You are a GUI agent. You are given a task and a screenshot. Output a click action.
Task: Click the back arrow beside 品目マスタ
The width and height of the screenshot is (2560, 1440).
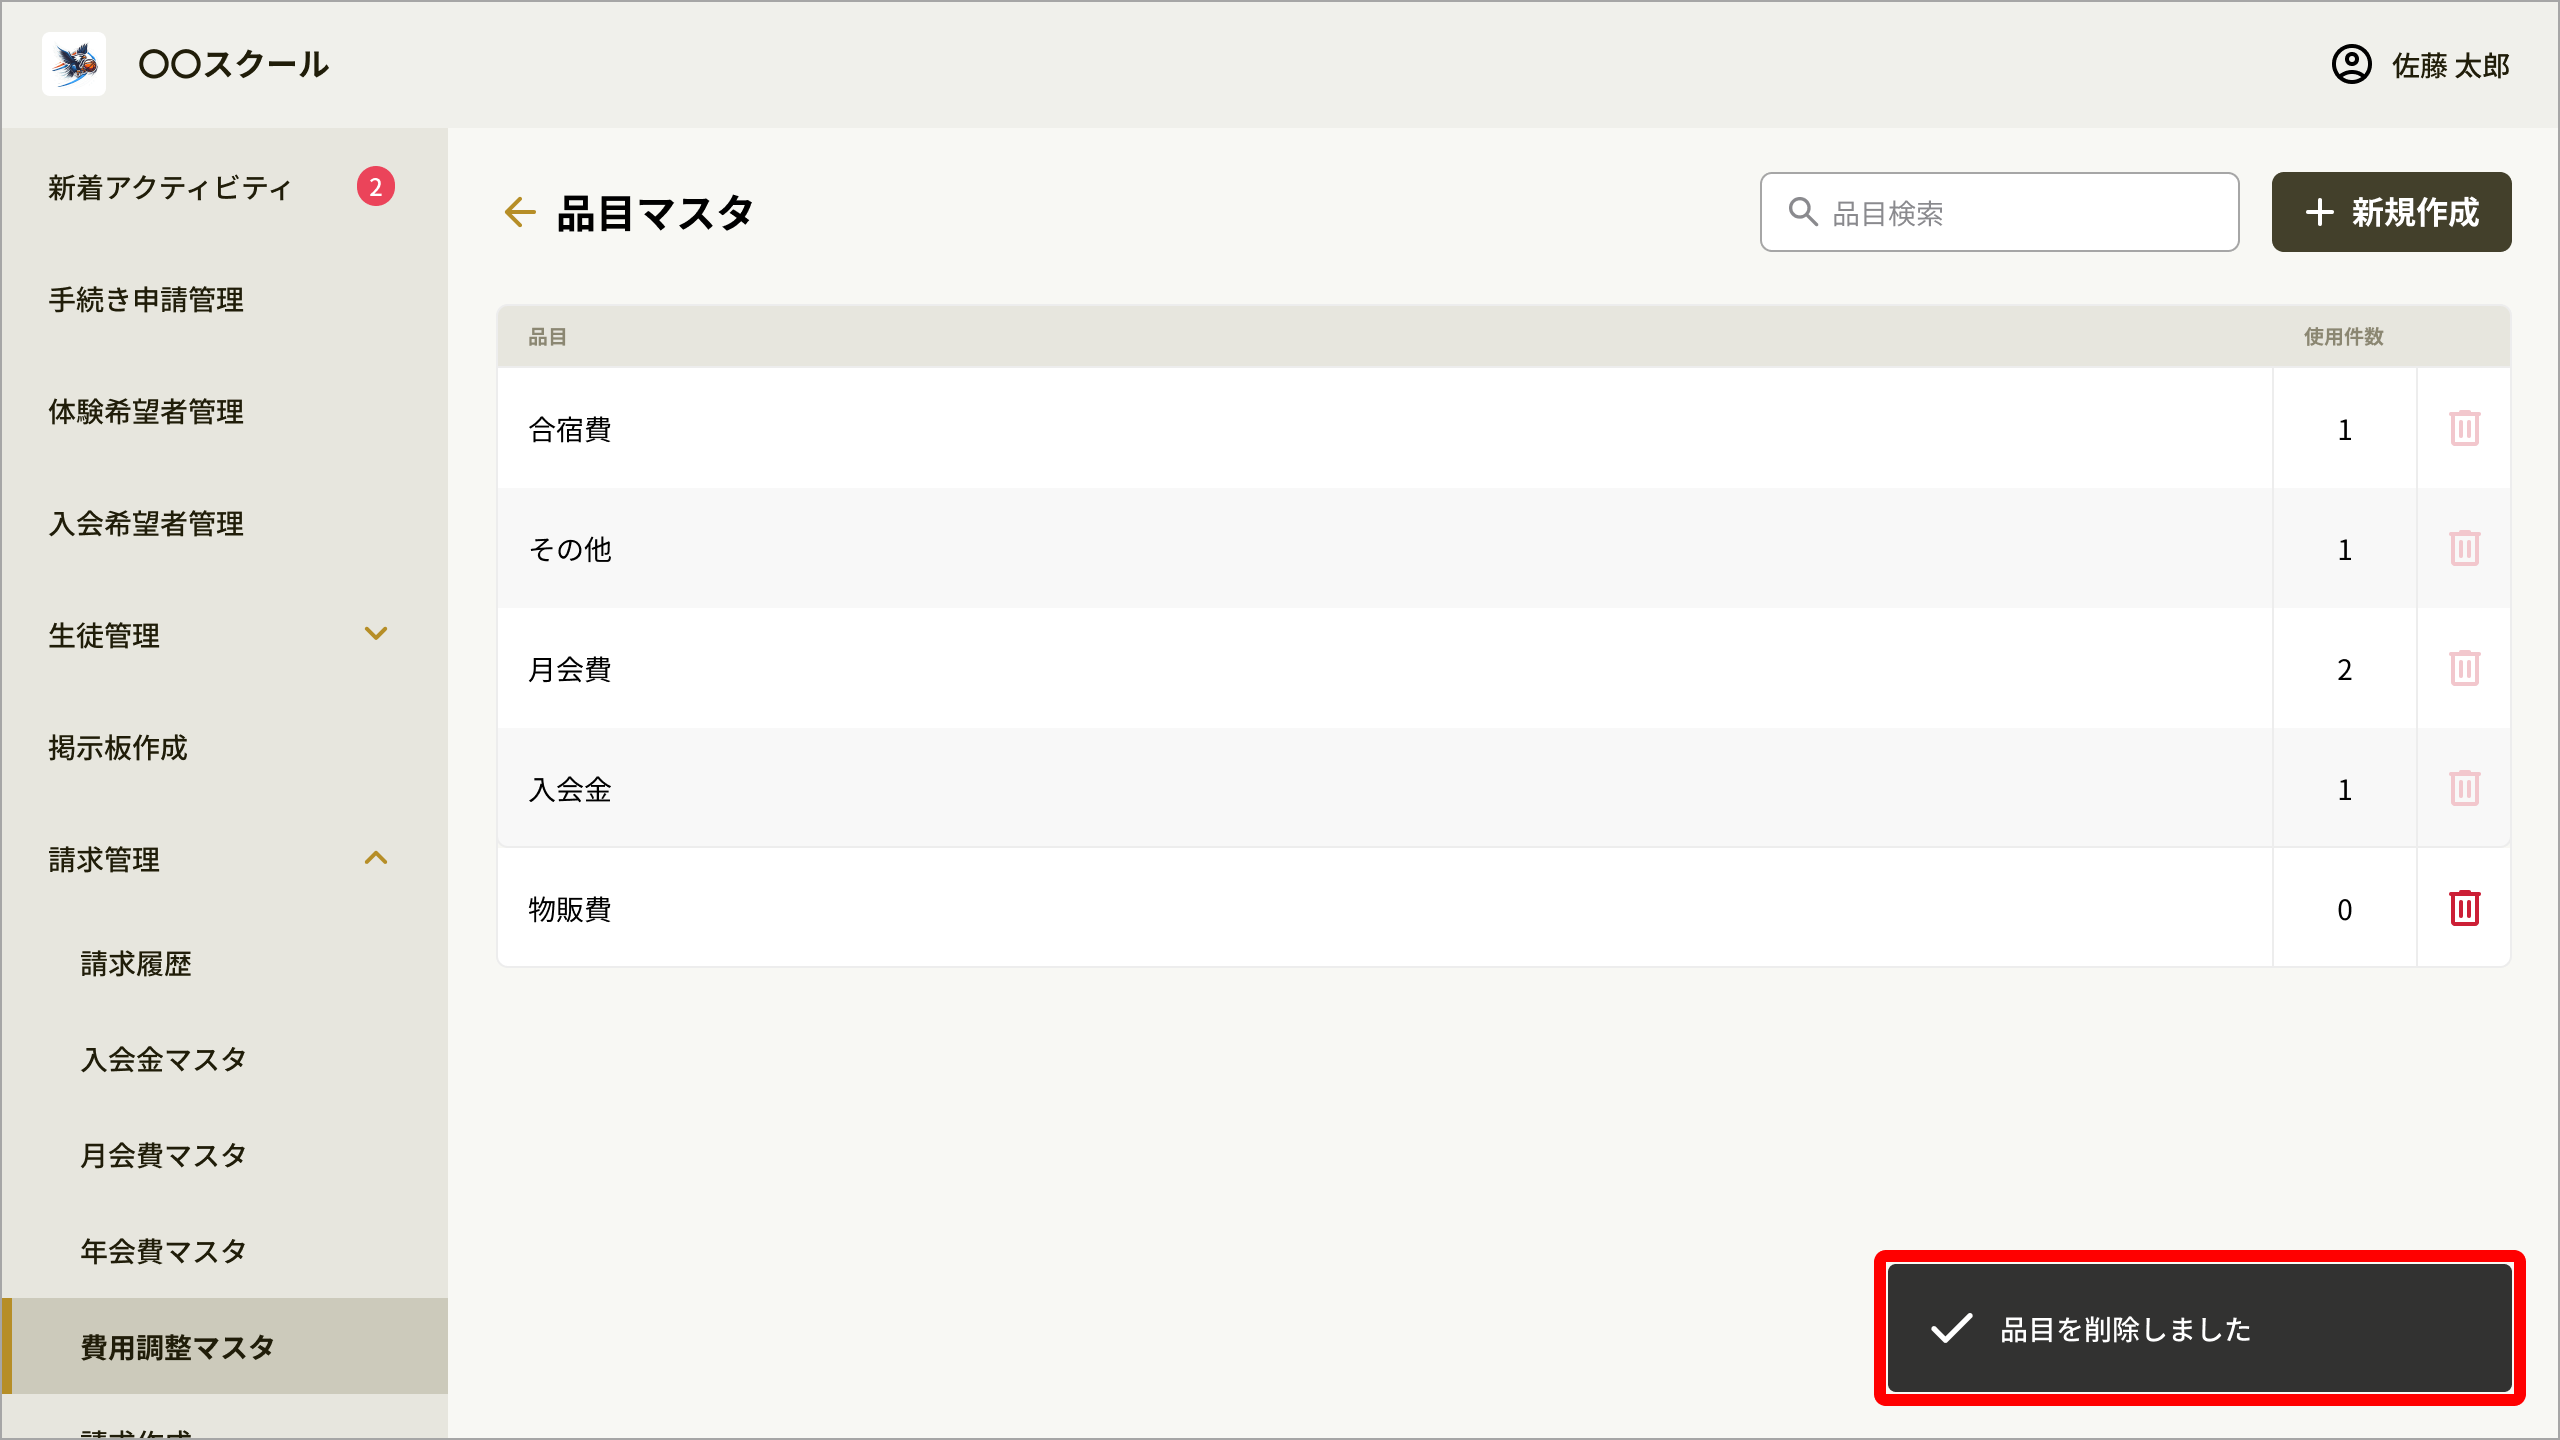click(x=520, y=212)
